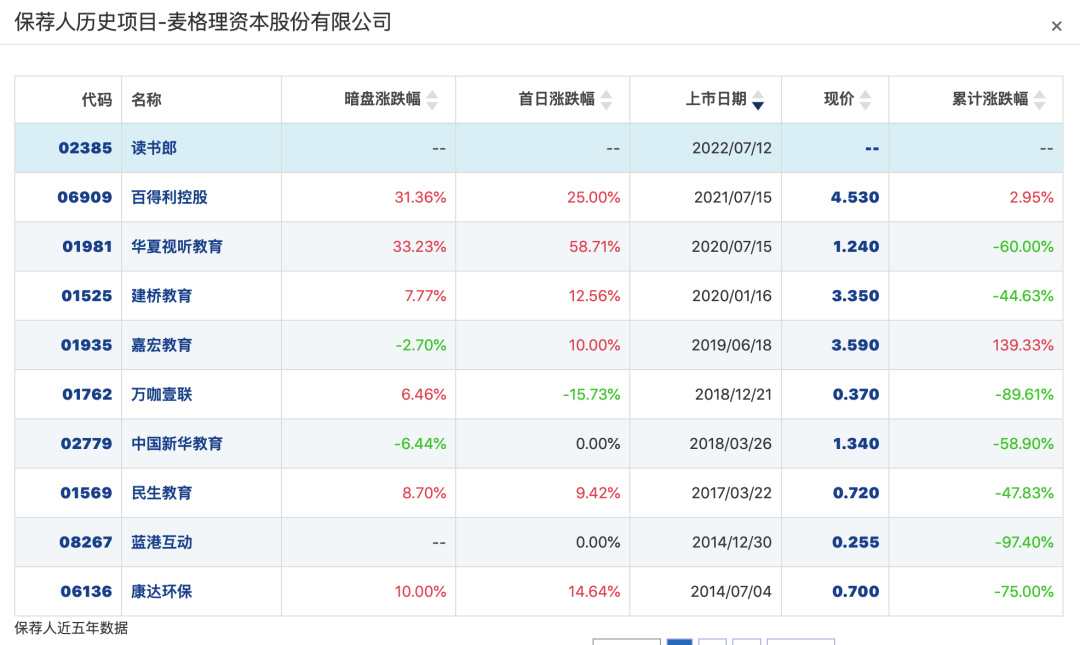Viewport: 1080px width, 645px height.
Task: Open 万咖壹联 stock link
Action: point(162,394)
